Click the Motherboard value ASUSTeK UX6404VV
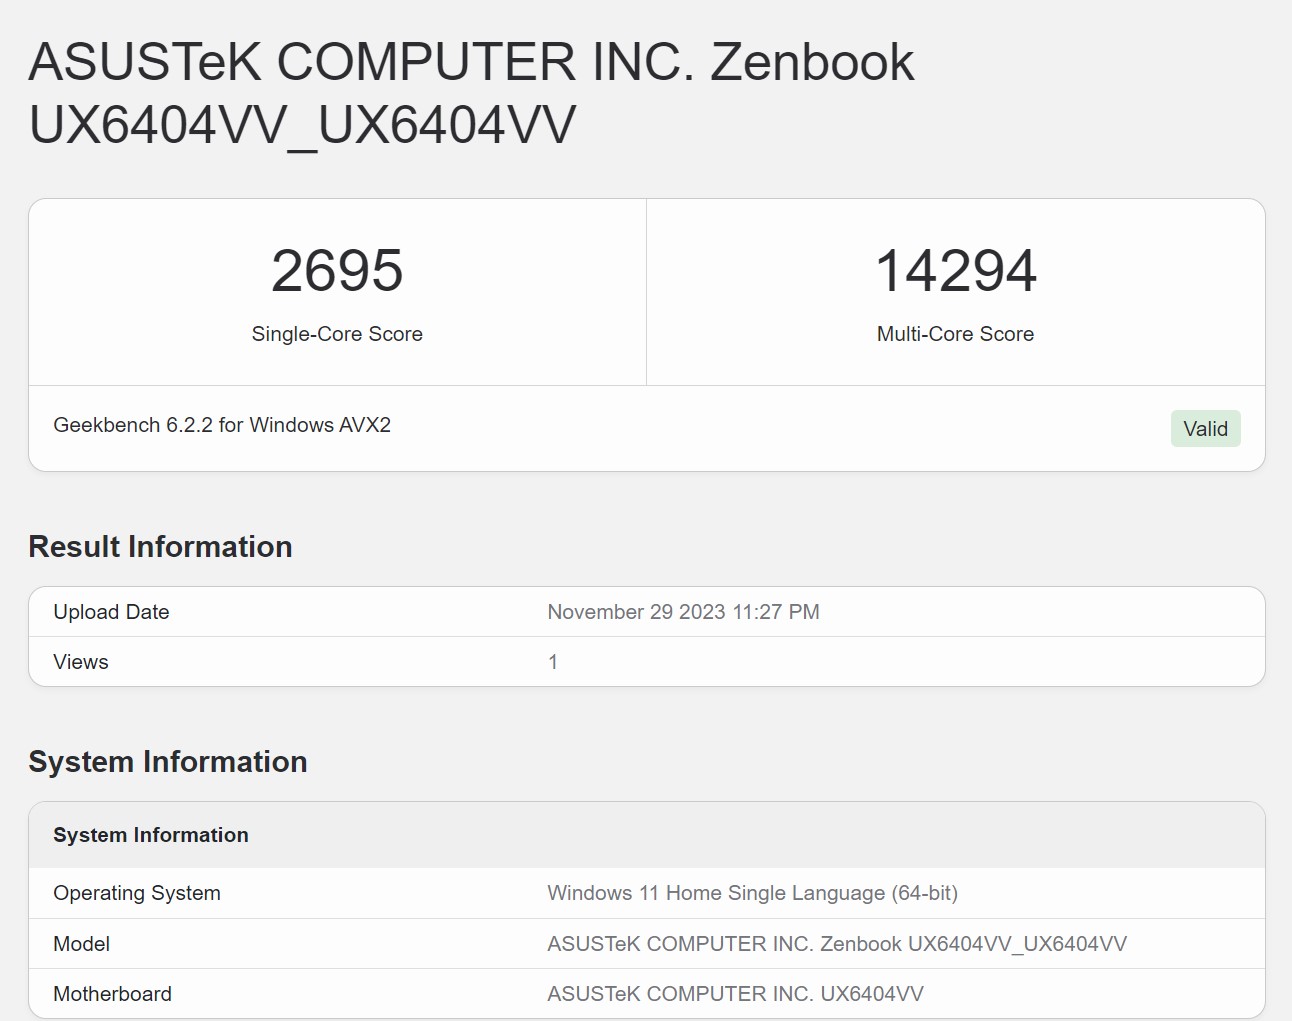This screenshot has height=1021, width=1292. point(735,994)
